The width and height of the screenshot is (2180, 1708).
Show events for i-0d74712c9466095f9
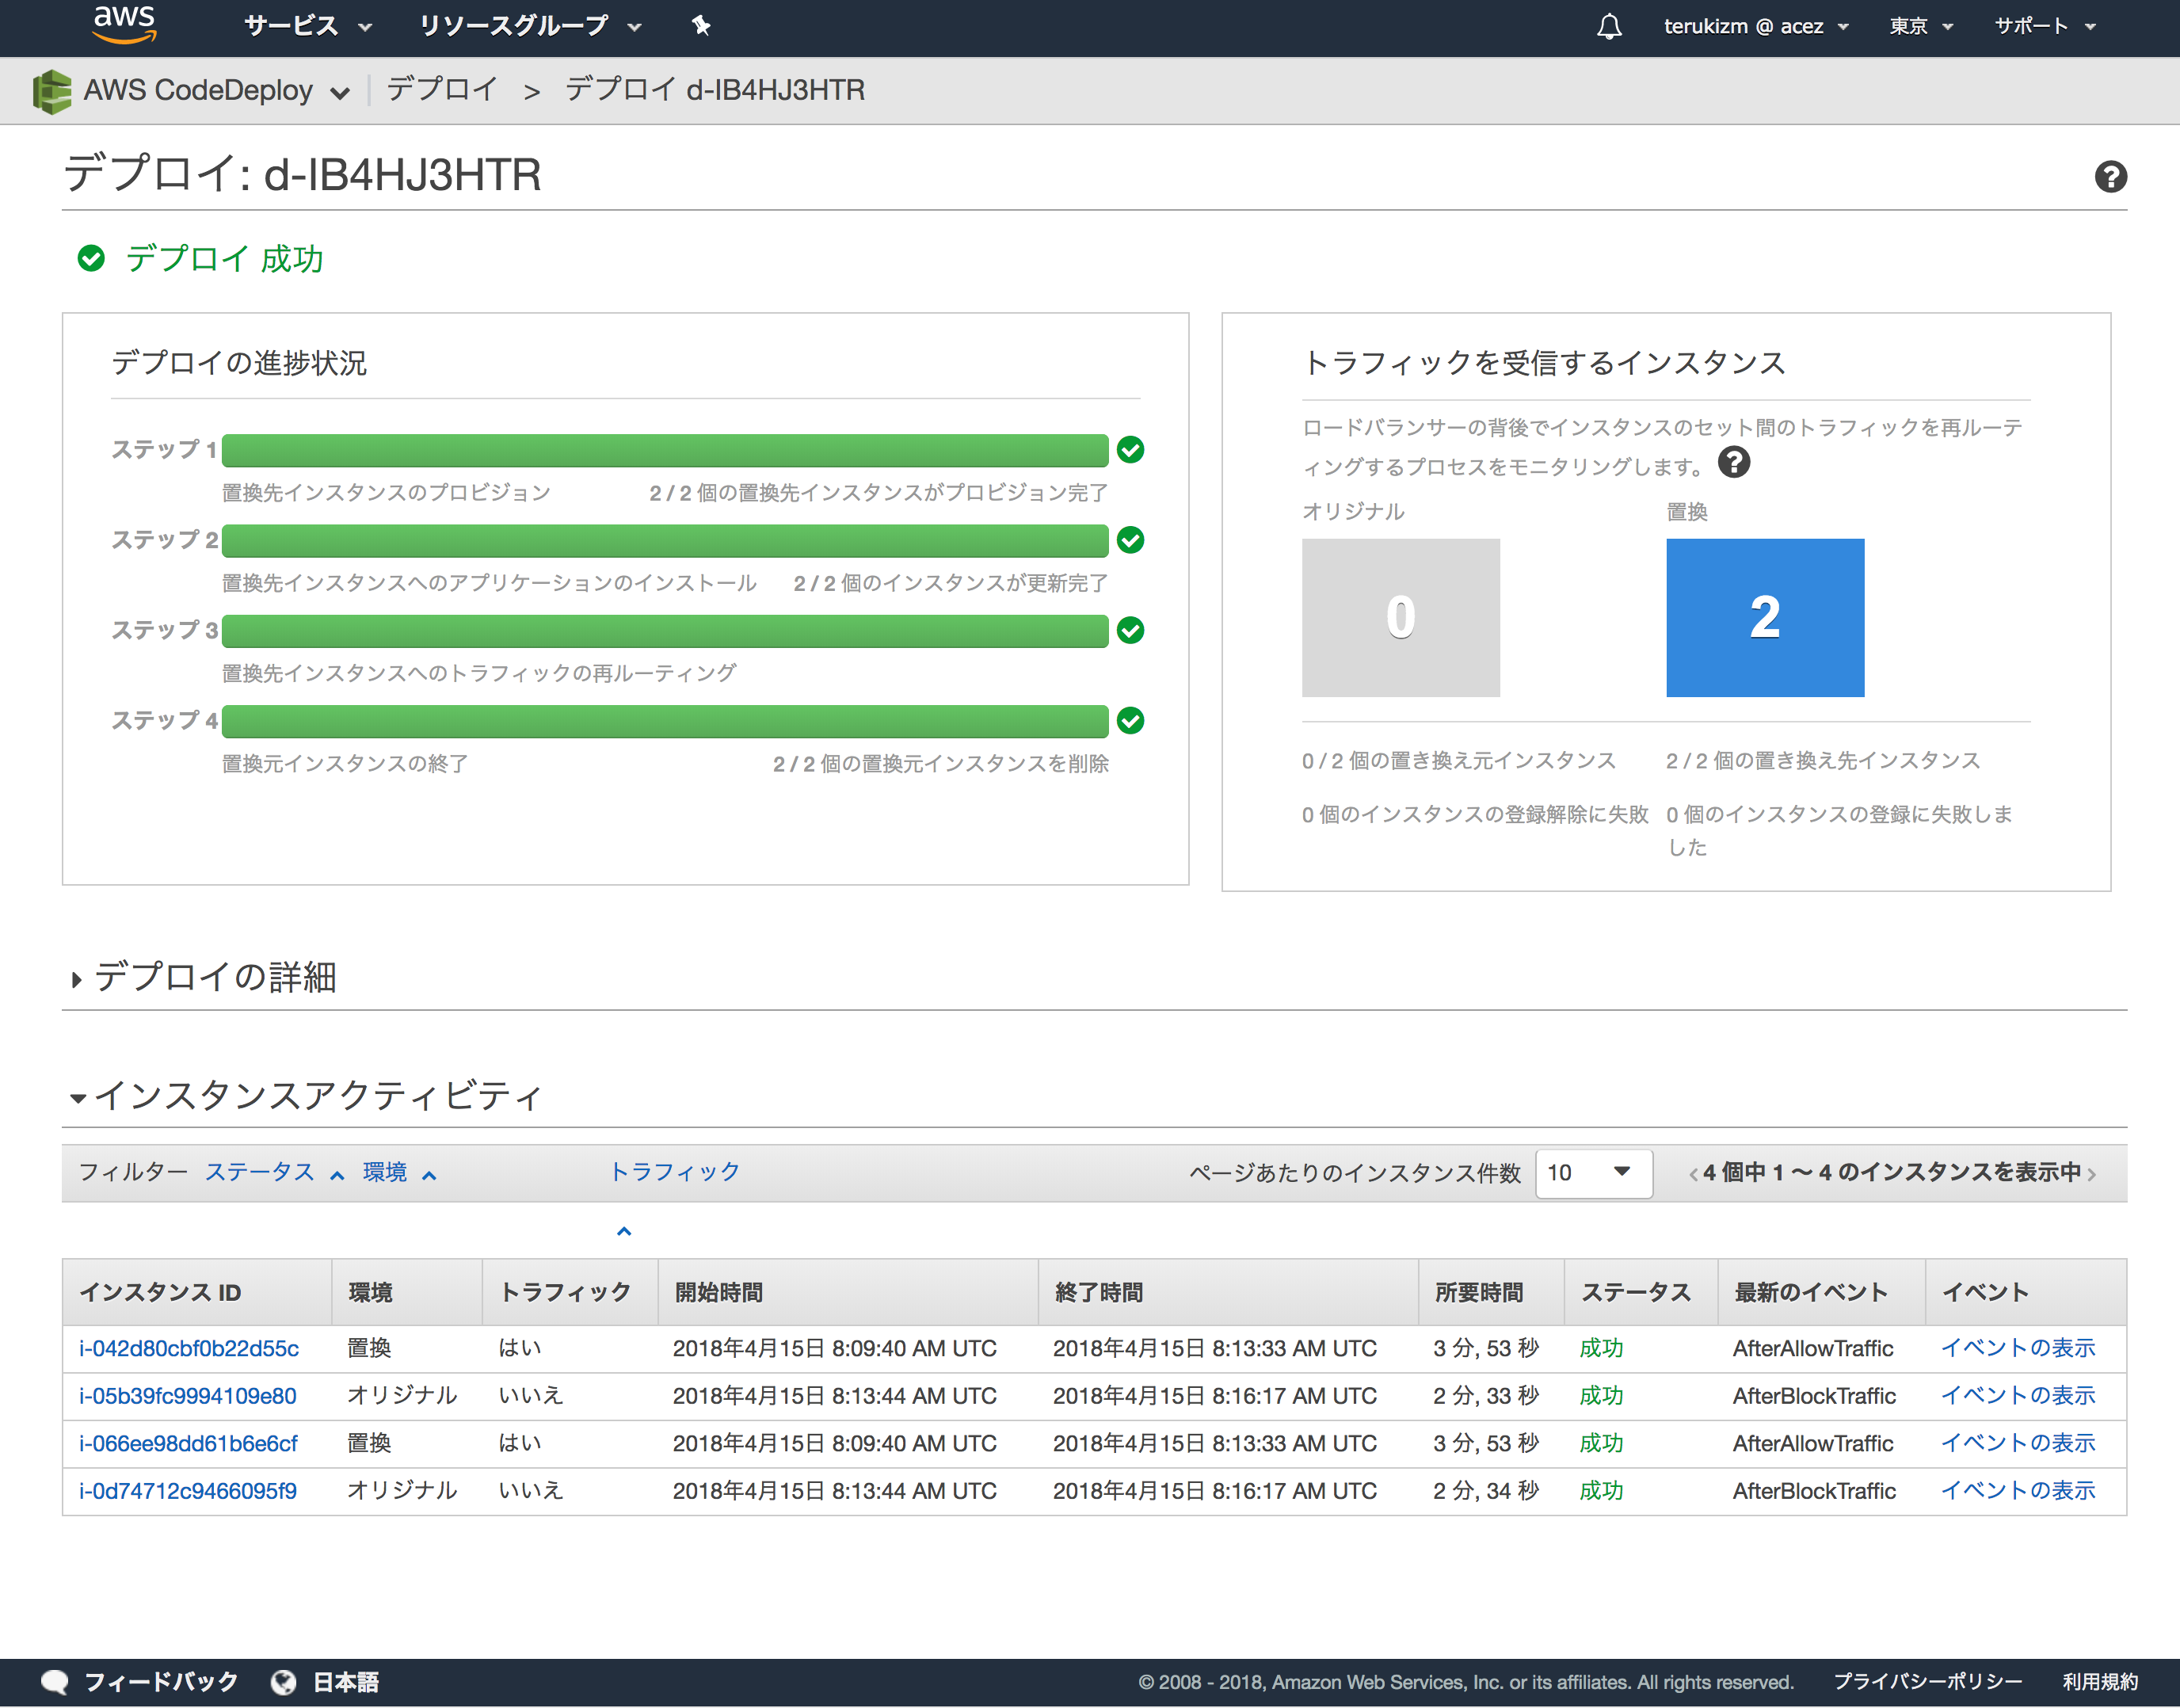(2018, 1491)
